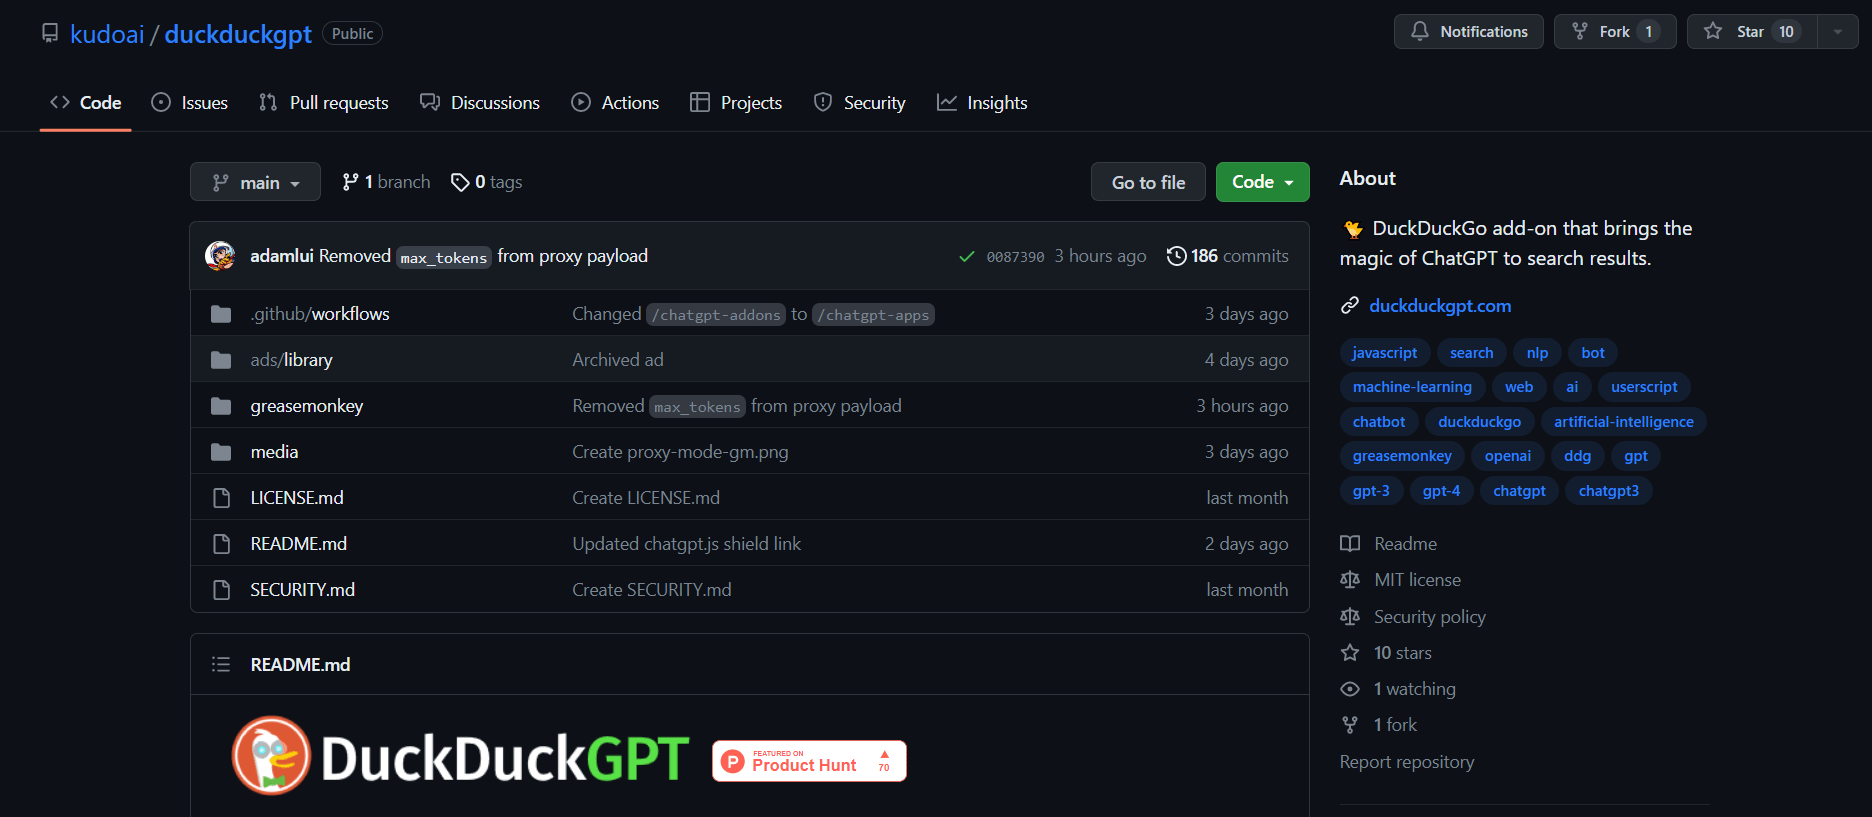Open the LICENSE.md file
Screen dimensions: 1872x817
[297, 498]
